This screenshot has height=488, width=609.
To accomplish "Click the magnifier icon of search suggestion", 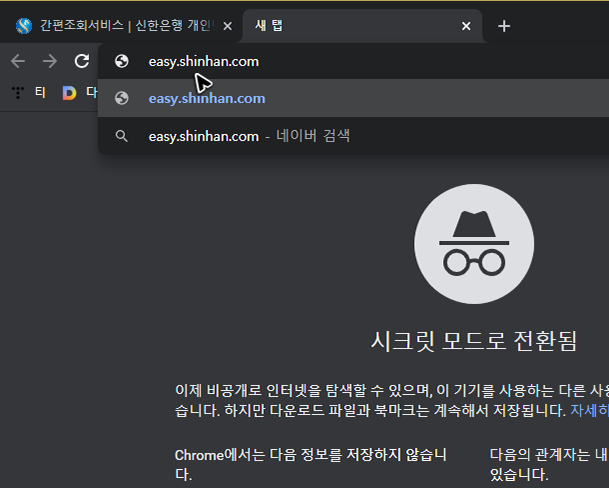I will (x=122, y=136).
